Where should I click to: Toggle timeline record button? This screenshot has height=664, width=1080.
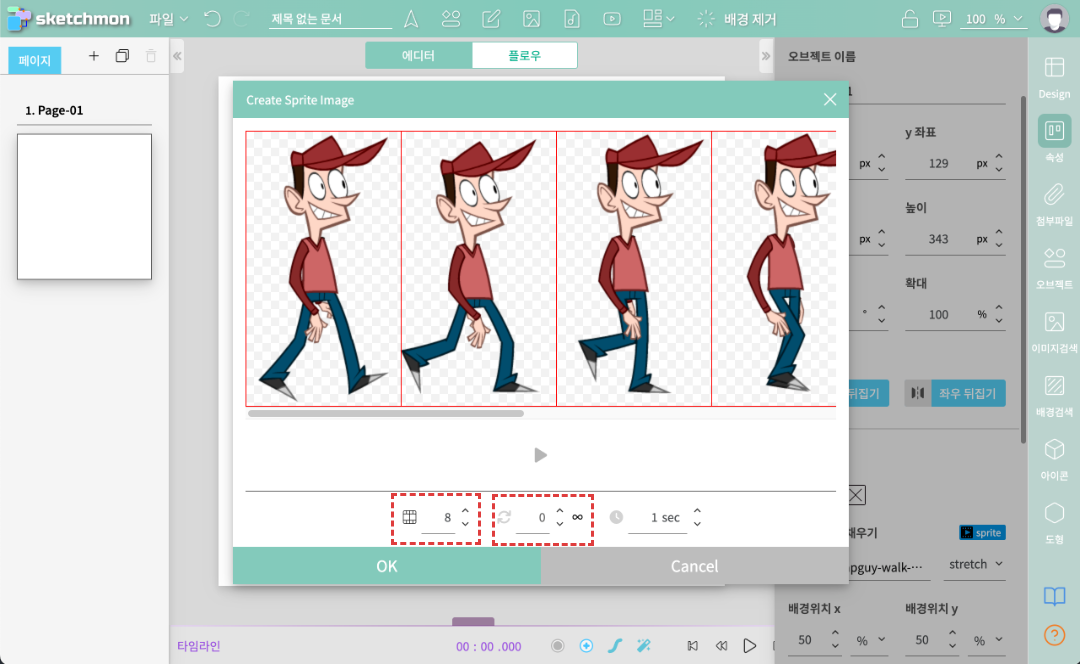point(557,645)
